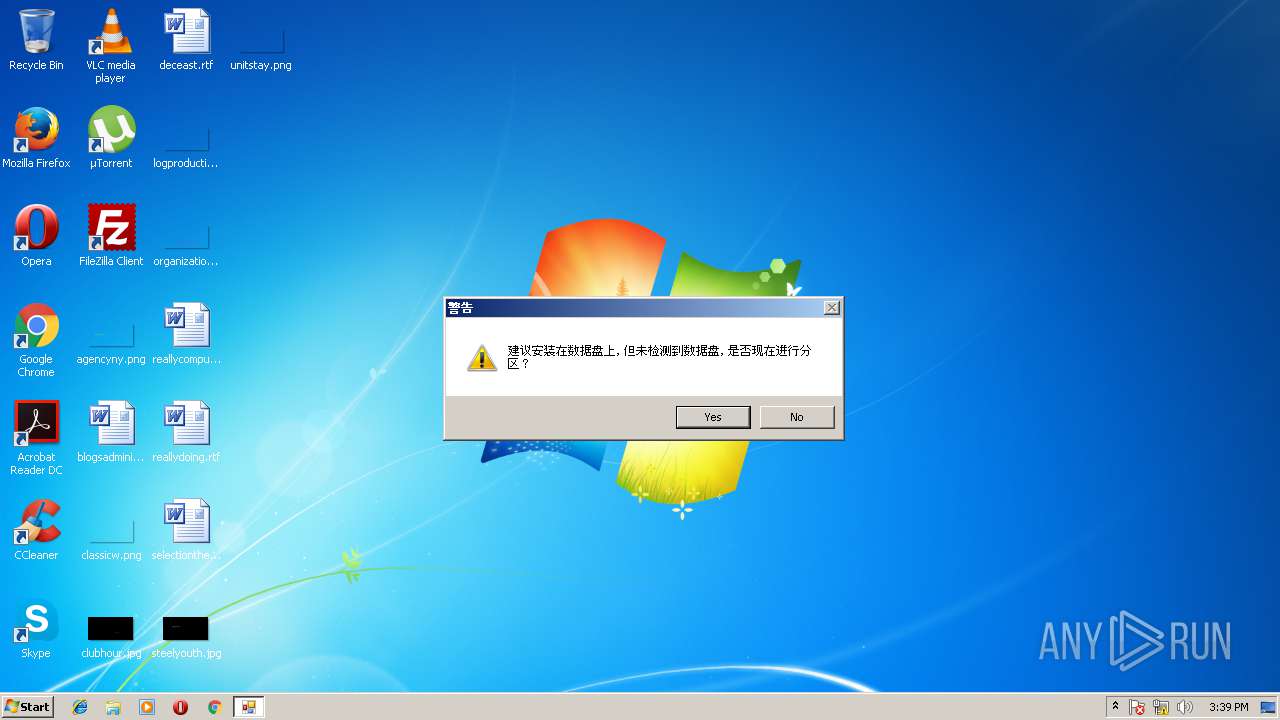Viewport: 1280px width, 720px height.
Task: Select the FileZilla Client shortcut
Action: [x=111, y=236]
